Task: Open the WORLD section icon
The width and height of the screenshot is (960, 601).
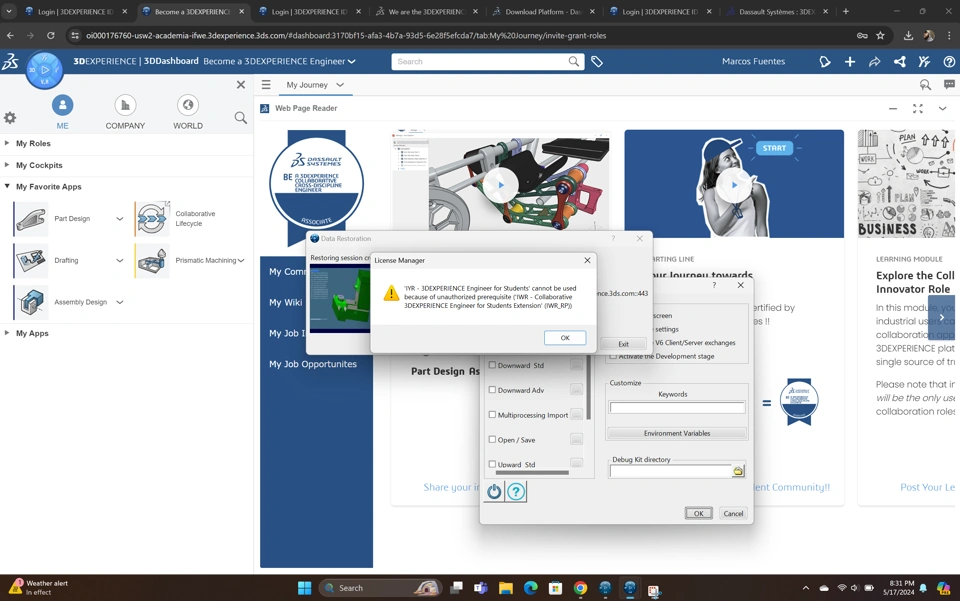Action: (x=188, y=105)
